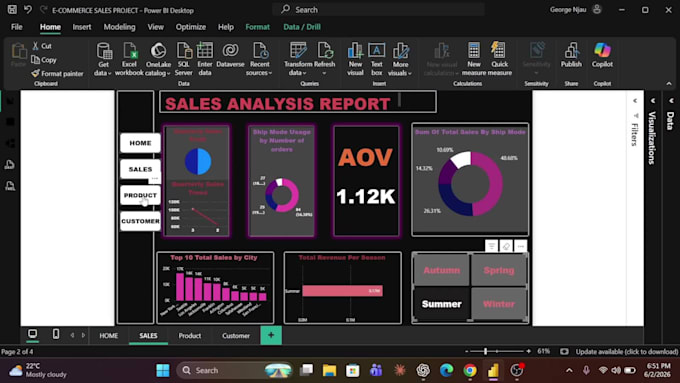Refresh the data
This screenshot has width=680, height=383.
tap(324, 60)
